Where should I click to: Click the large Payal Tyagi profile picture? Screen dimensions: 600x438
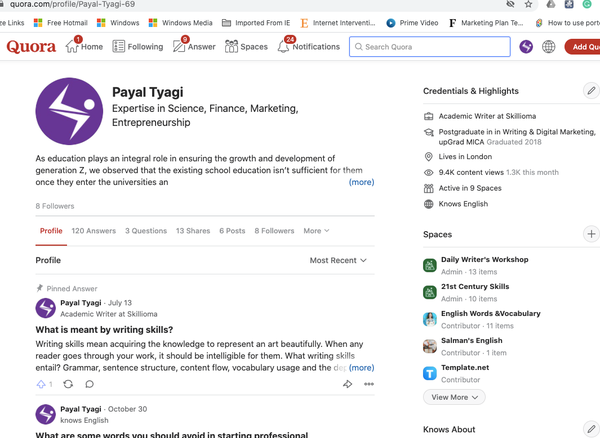pyautogui.click(x=69, y=111)
